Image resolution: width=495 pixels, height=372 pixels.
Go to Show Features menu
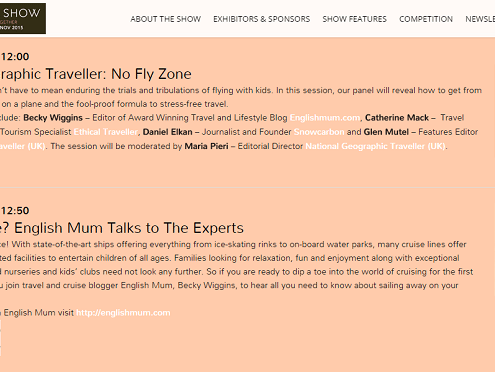pos(354,19)
